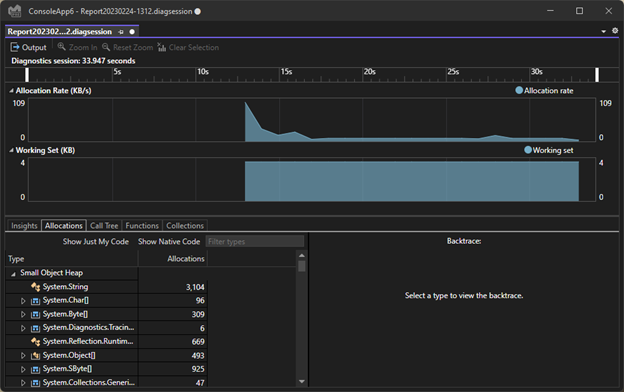The width and height of the screenshot is (624, 392).
Task: Click the Visual Studio app icon in title bar
Action: 15,11
